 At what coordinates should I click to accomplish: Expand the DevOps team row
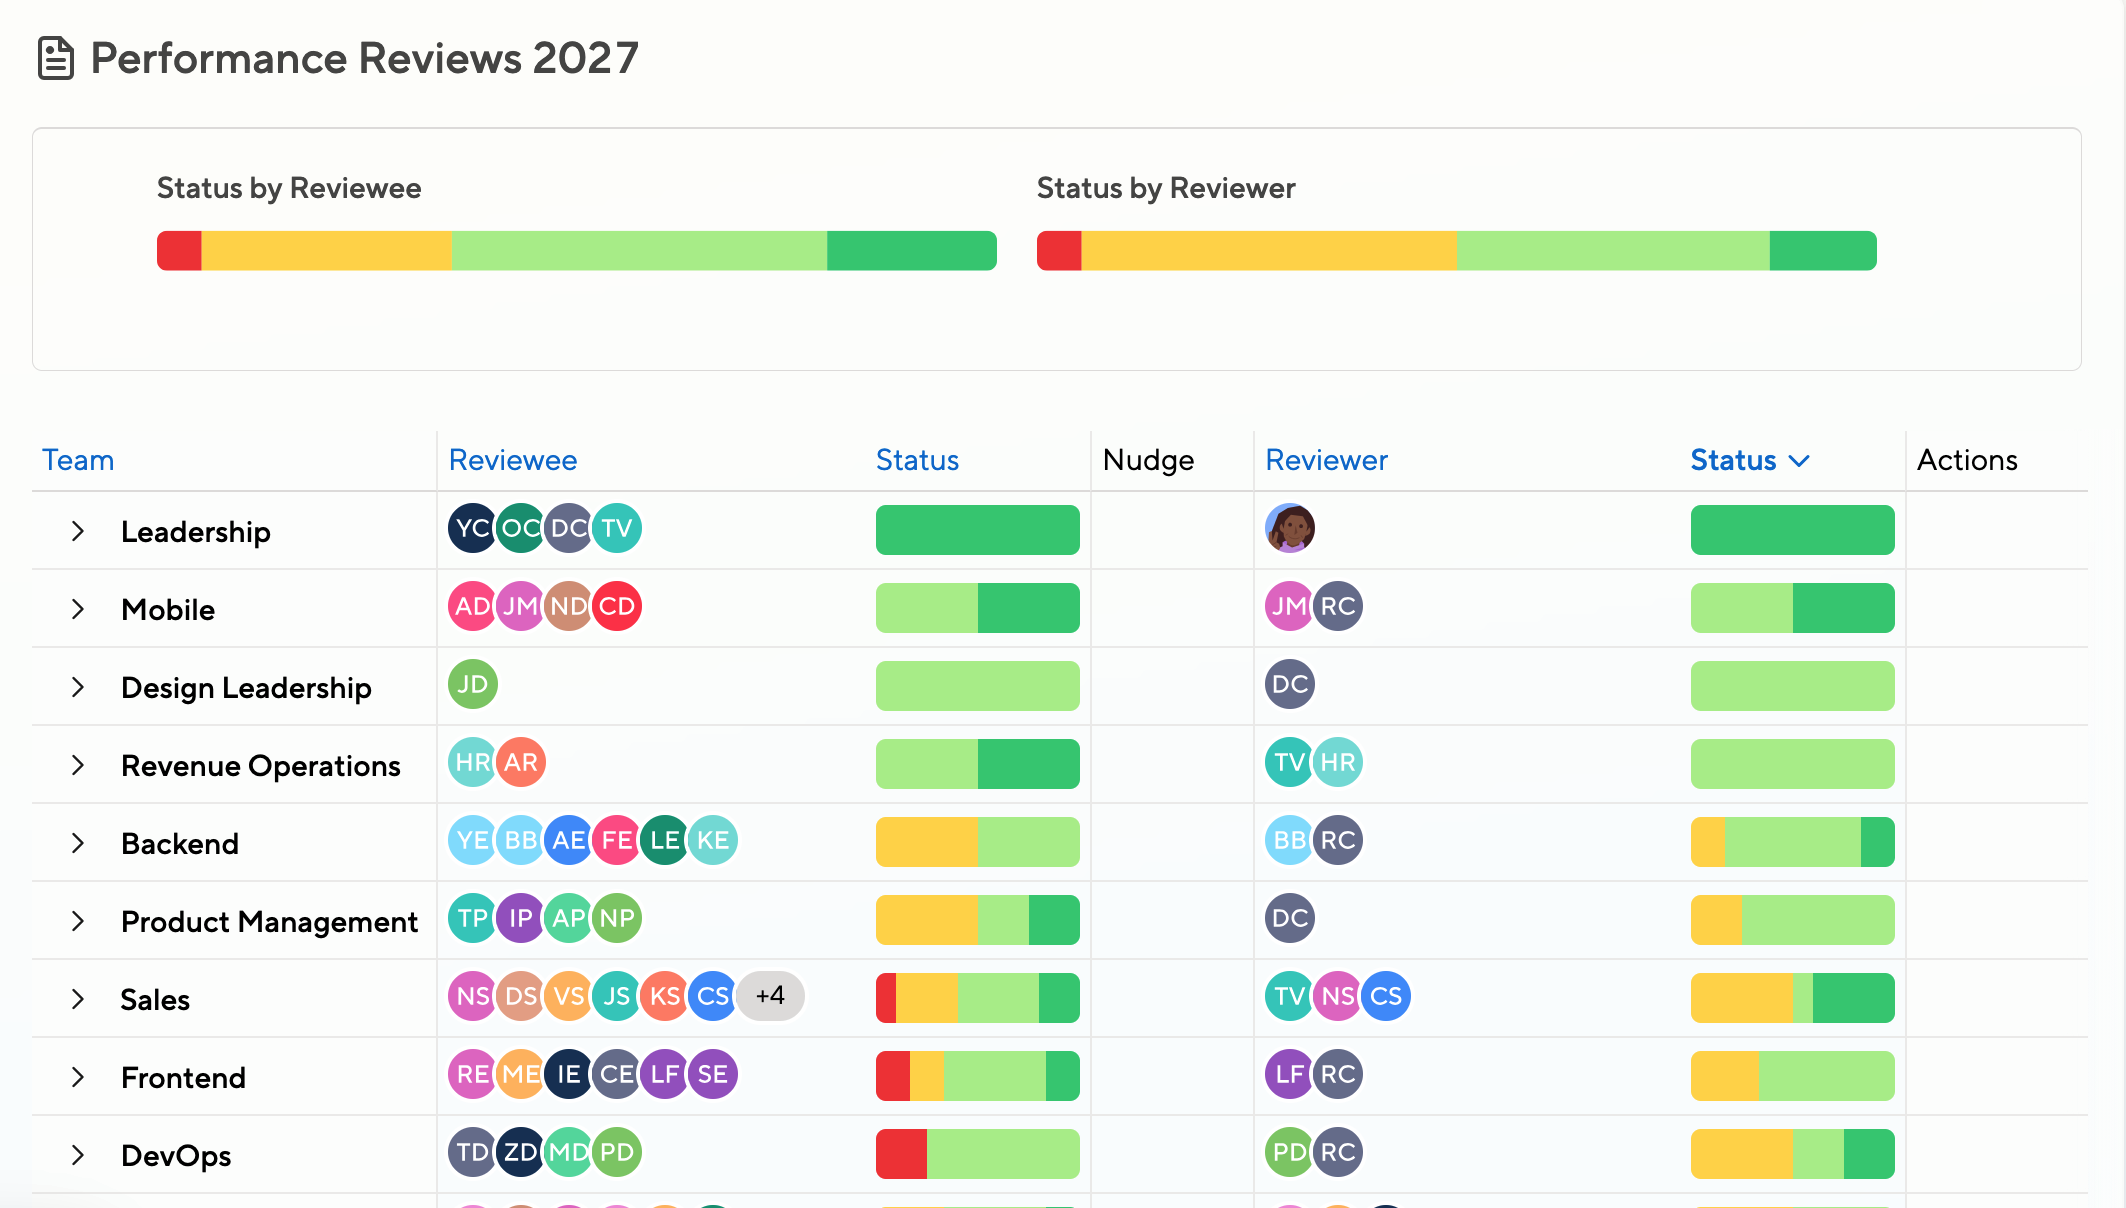(78, 1155)
